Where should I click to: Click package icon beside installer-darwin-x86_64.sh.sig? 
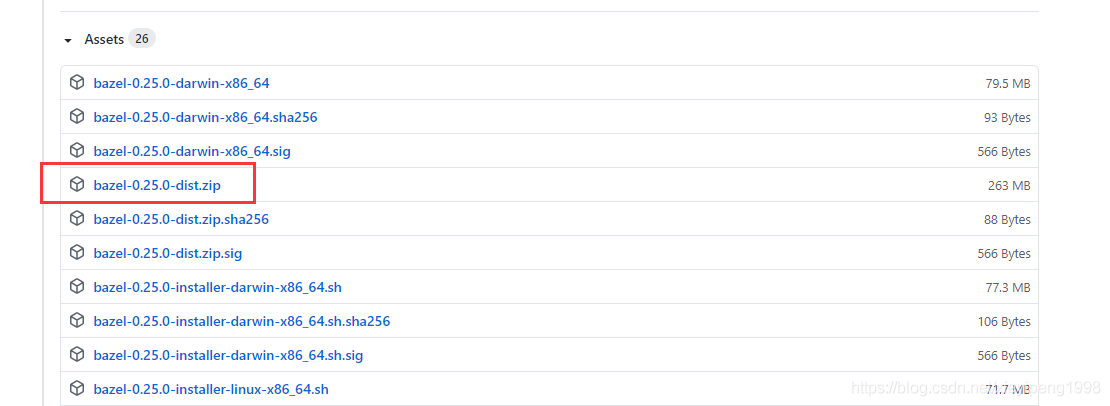pos(76,354)
